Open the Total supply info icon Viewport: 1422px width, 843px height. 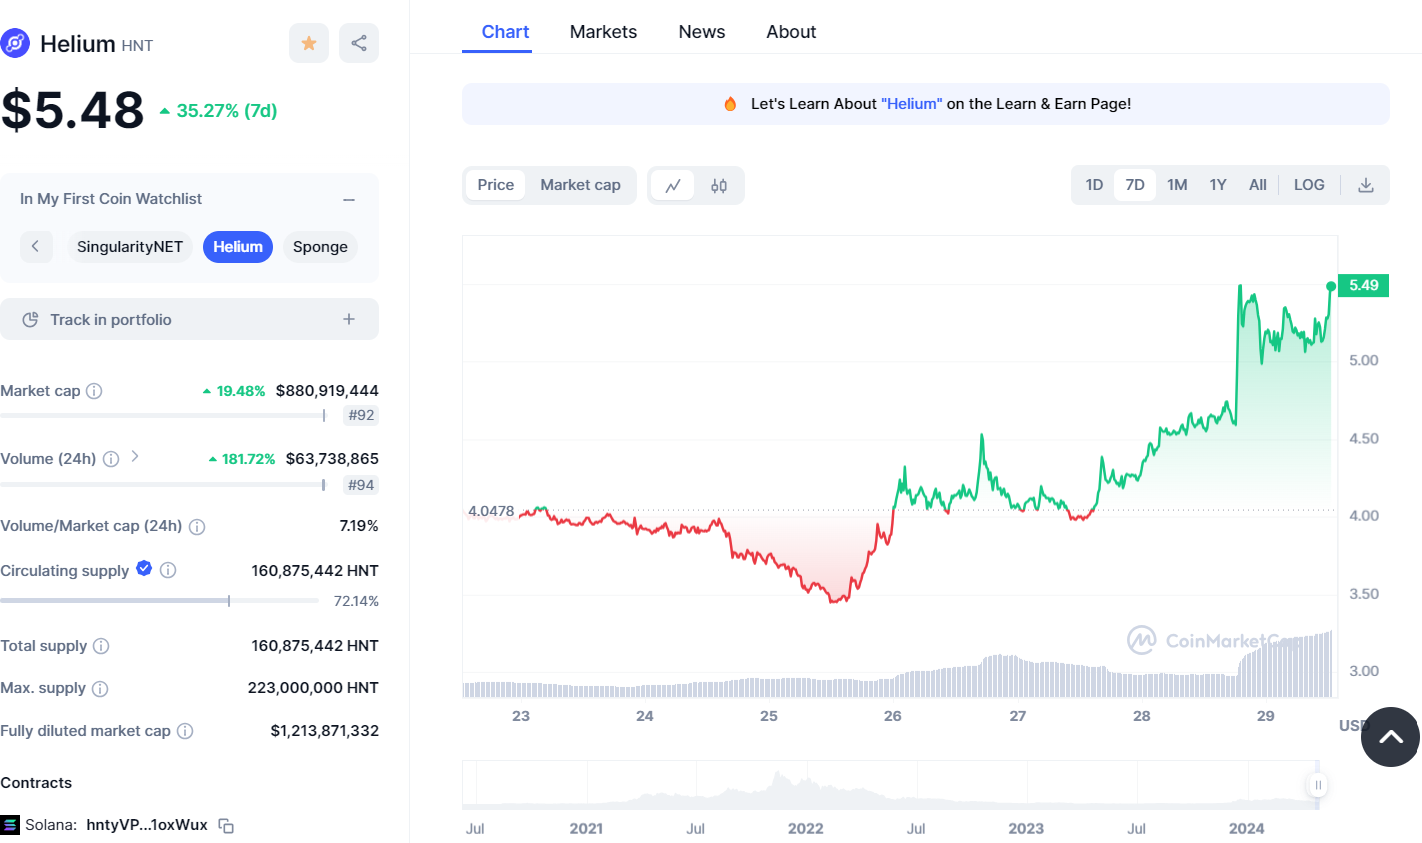[x=101, y=646]
